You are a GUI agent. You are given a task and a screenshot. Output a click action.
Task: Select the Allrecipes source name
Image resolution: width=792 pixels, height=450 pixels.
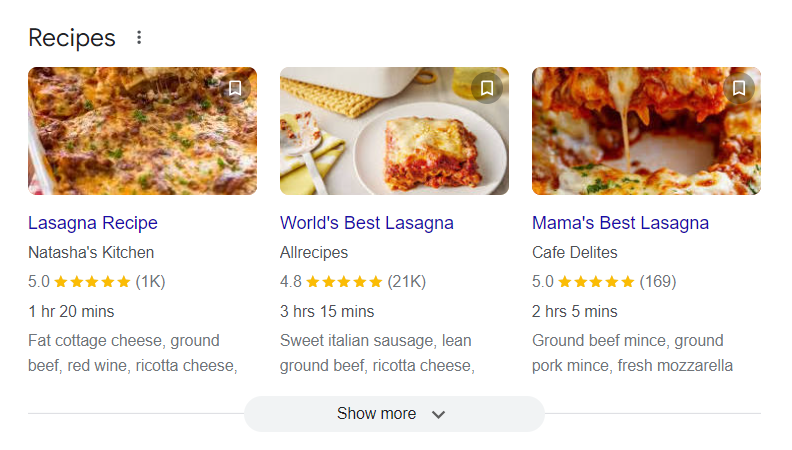click(314, 252)
